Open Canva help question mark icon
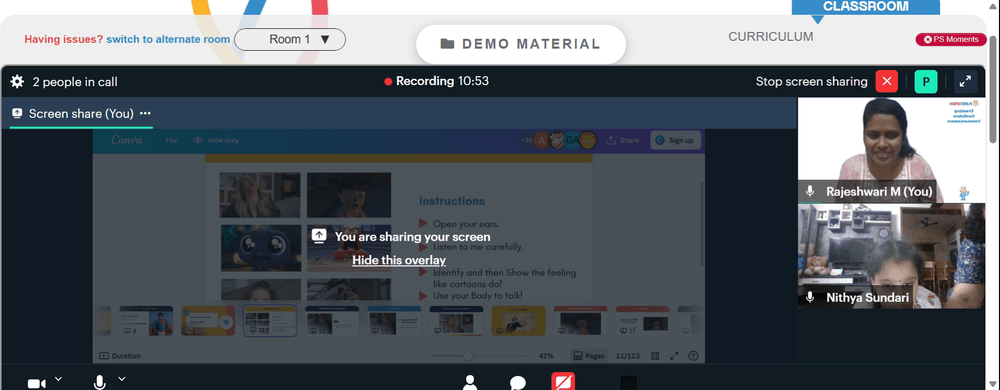 click(x=693, y=356)
